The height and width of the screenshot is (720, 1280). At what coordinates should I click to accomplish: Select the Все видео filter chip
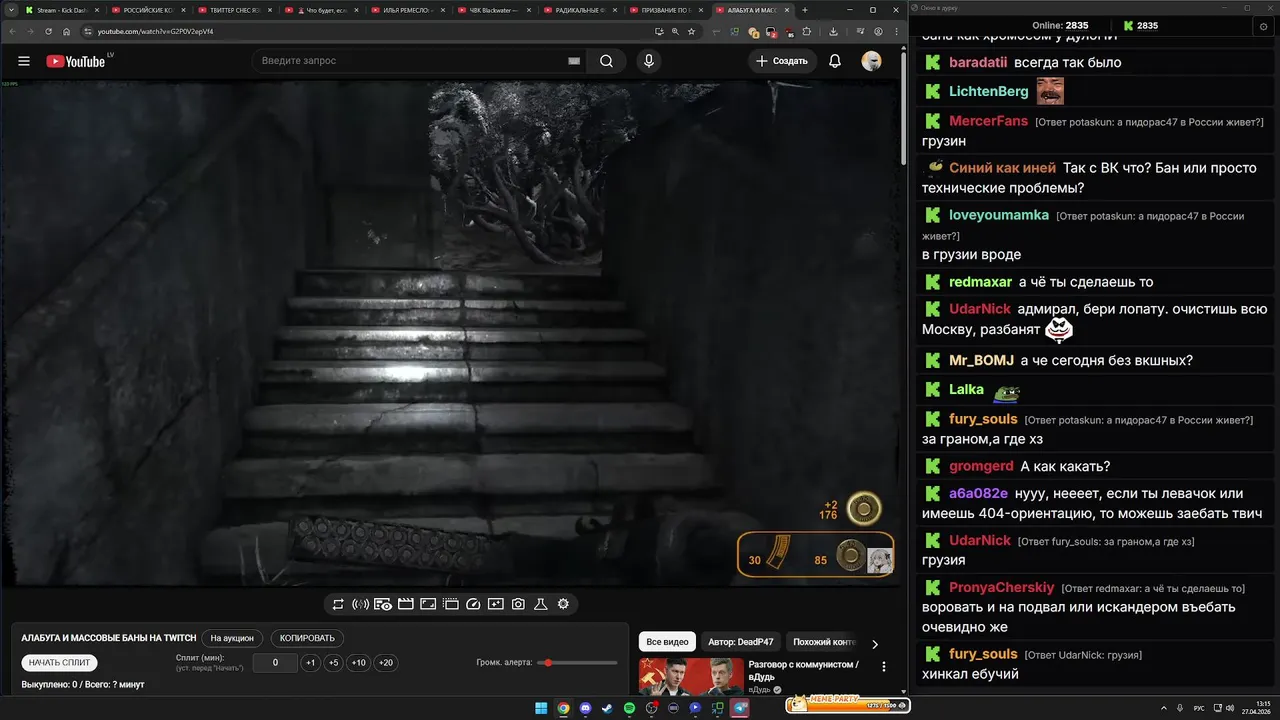click(x=667, y=642)
